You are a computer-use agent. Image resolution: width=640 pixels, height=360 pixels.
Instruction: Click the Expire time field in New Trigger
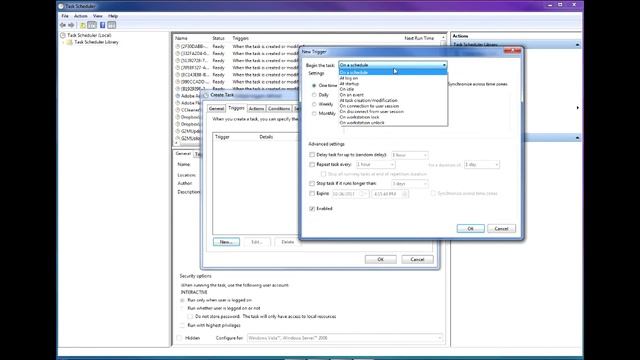pos(390,194)
